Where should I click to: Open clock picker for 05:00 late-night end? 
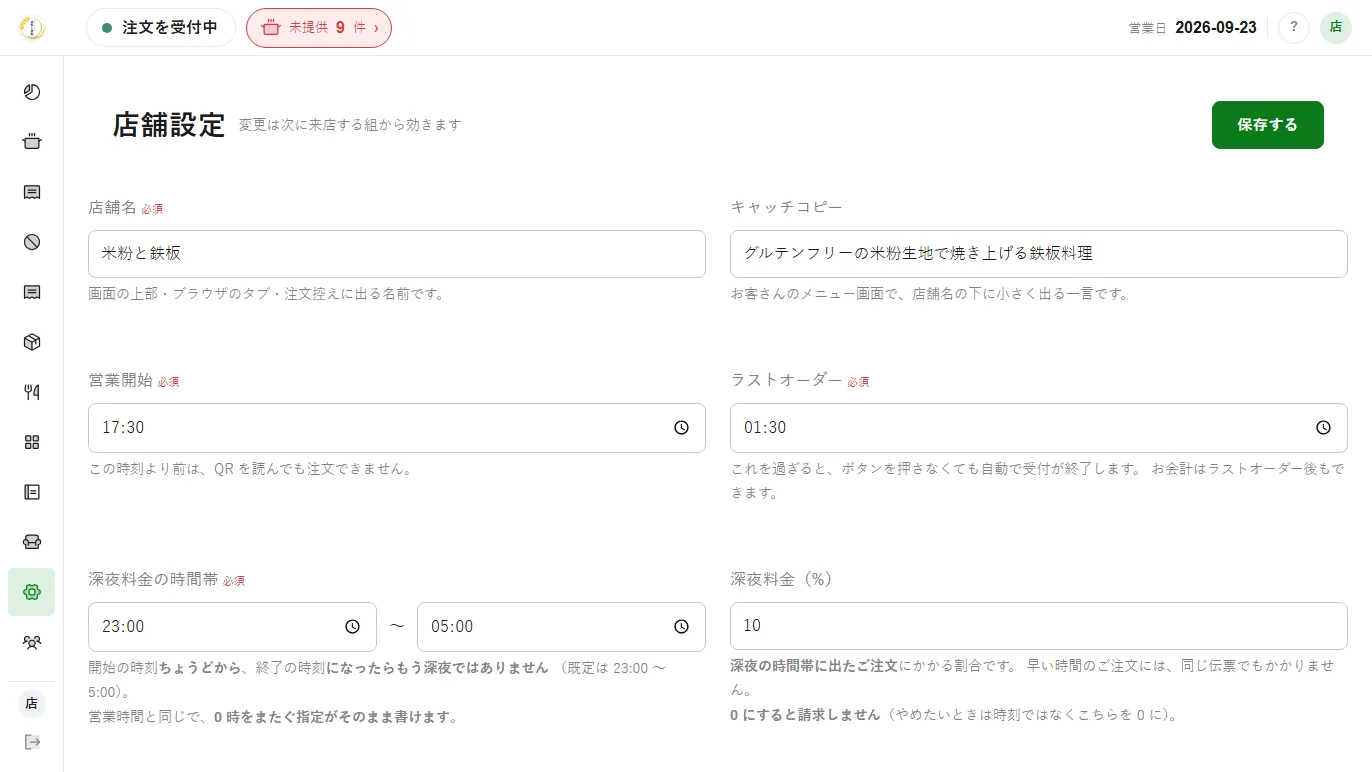coord(681,627)
